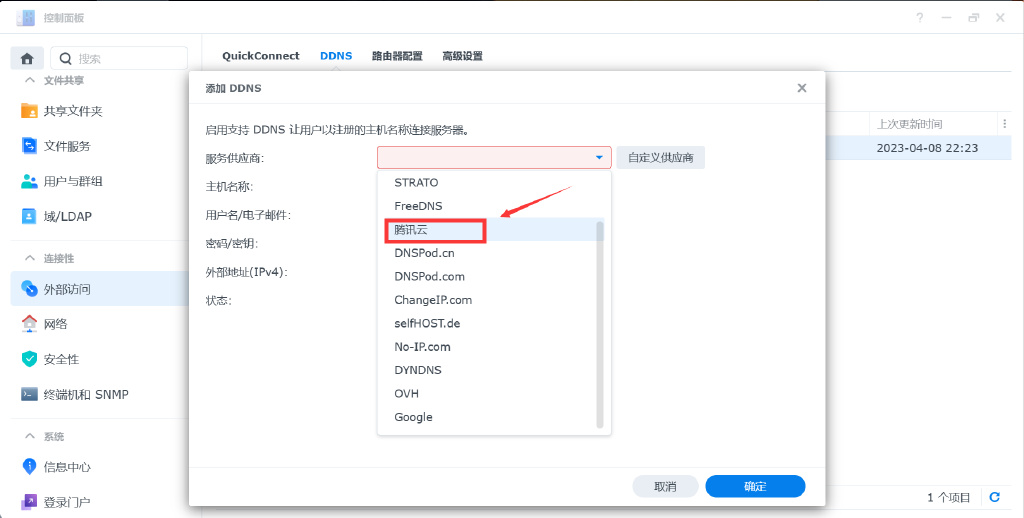This screenshot has height=518, width=1024.
Task: Click the File Services (文件服务) icon
Action: coord(29,146)
